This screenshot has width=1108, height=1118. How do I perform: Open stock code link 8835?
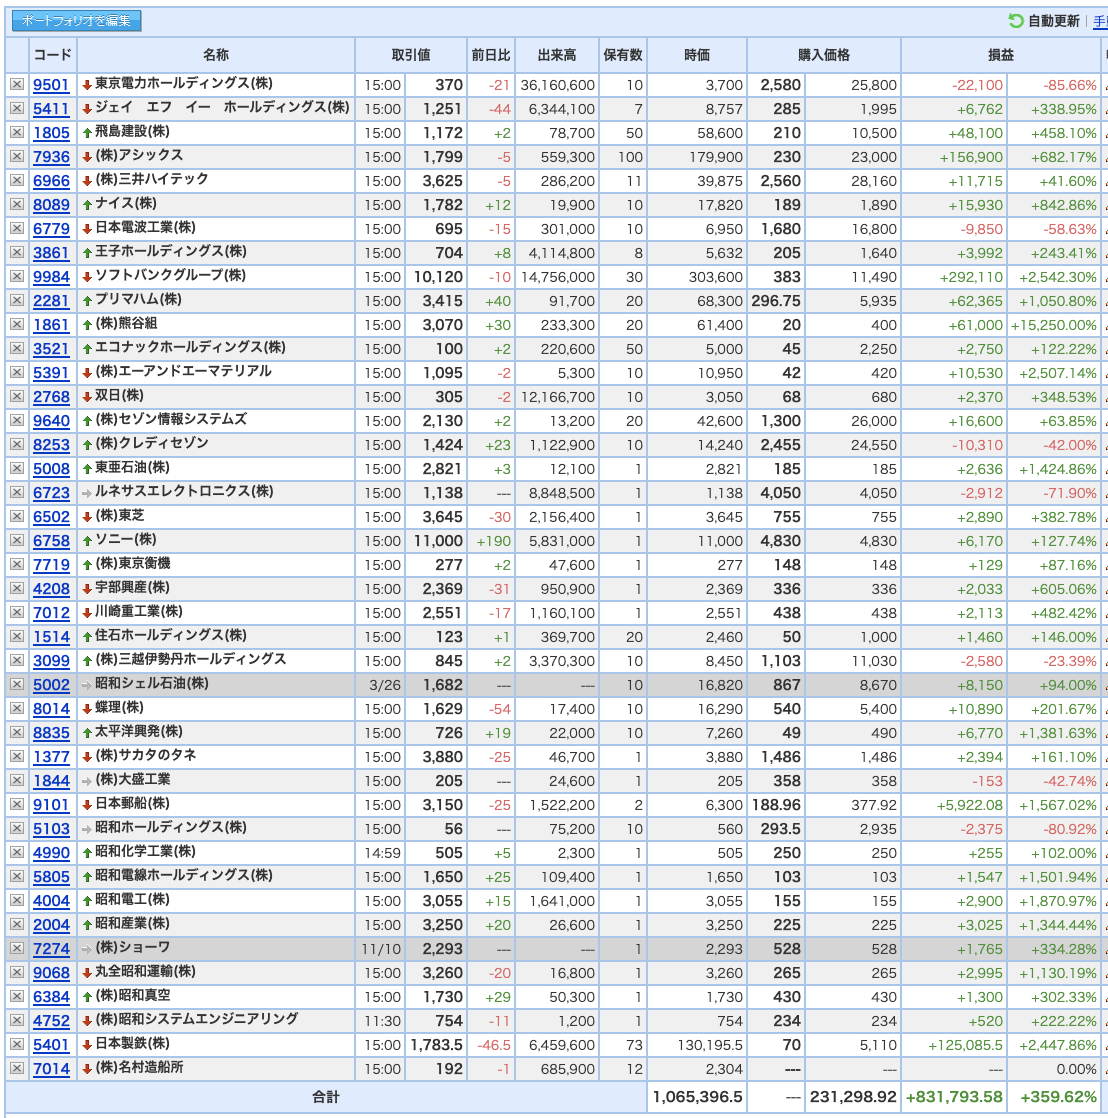pyautogui.click(x=51, y=732)
